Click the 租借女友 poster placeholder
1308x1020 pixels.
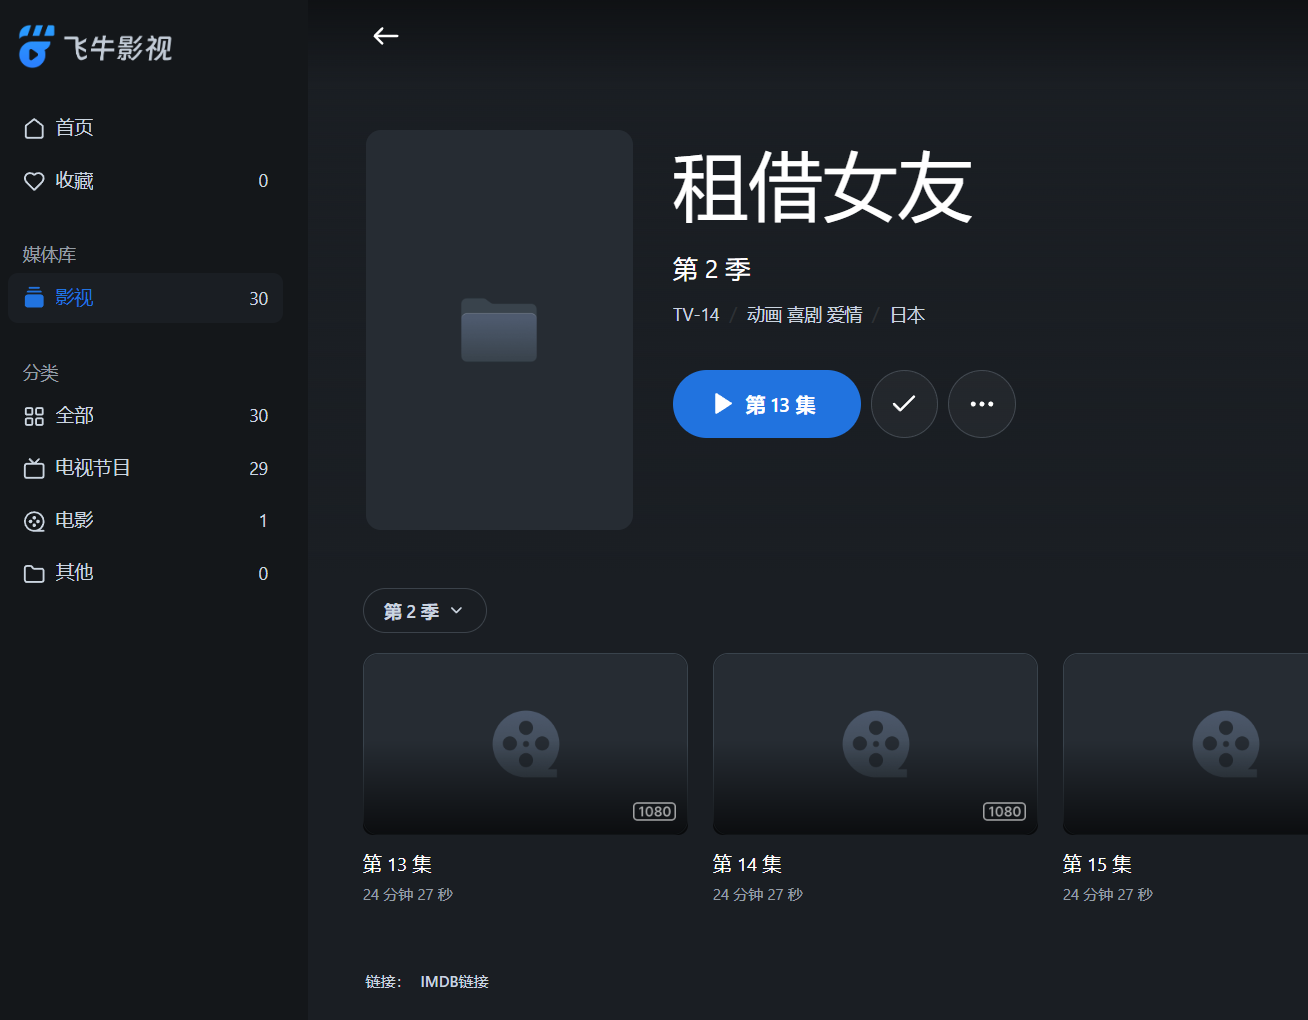(499, 330)
